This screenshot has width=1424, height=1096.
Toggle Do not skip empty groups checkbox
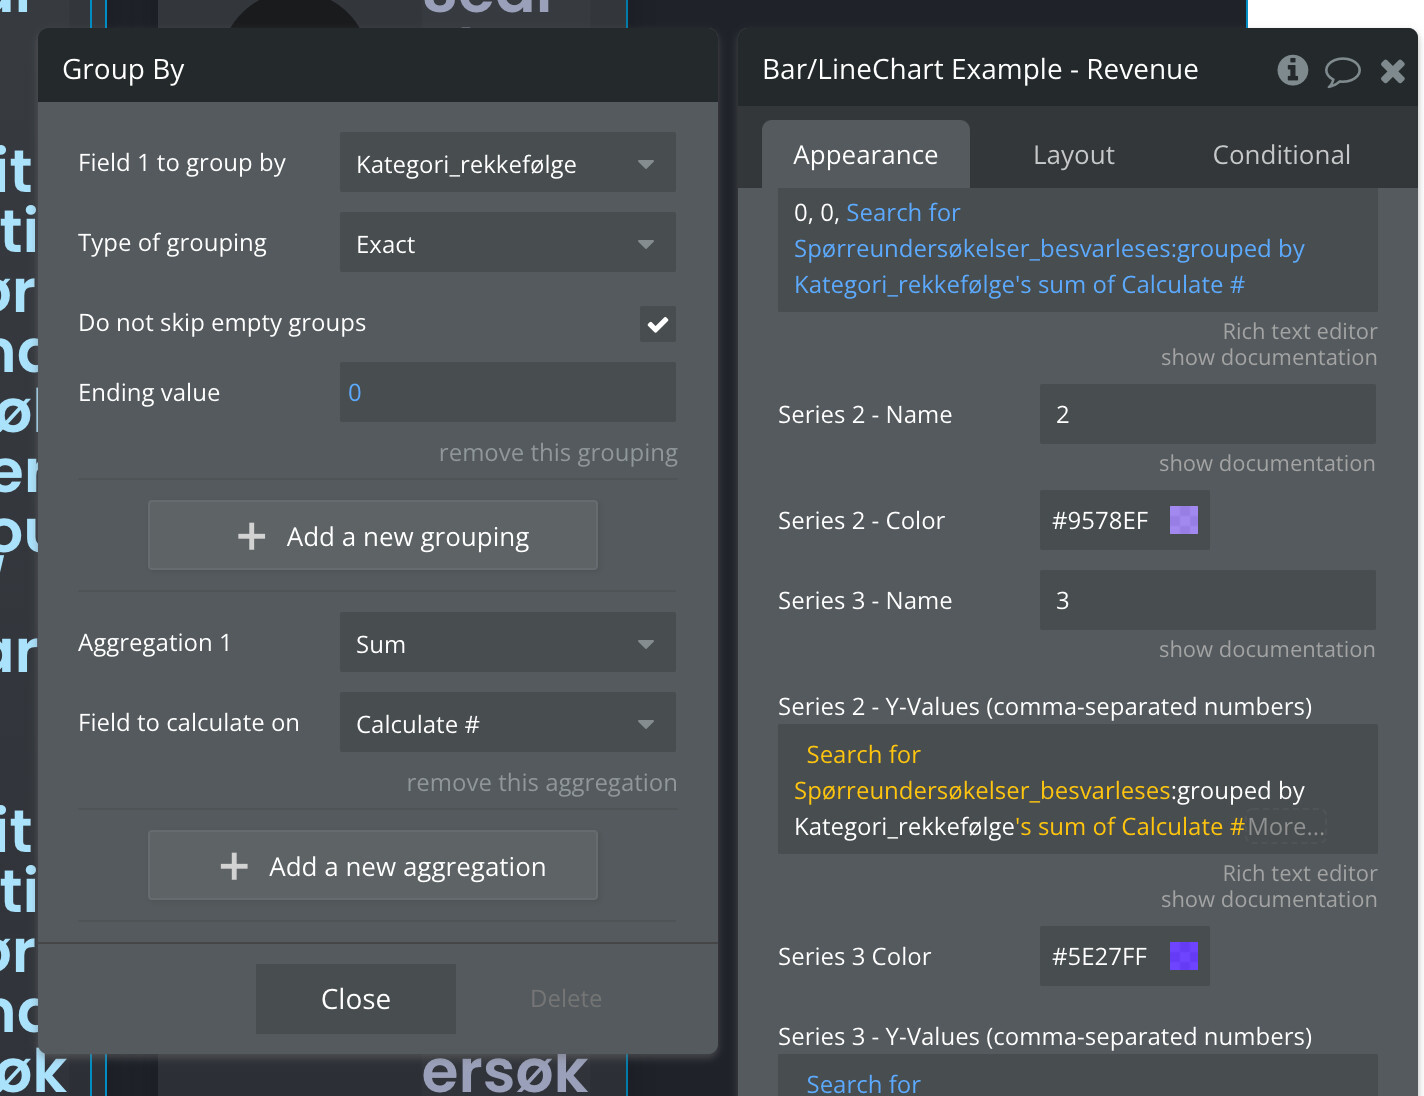coord(657,324)
